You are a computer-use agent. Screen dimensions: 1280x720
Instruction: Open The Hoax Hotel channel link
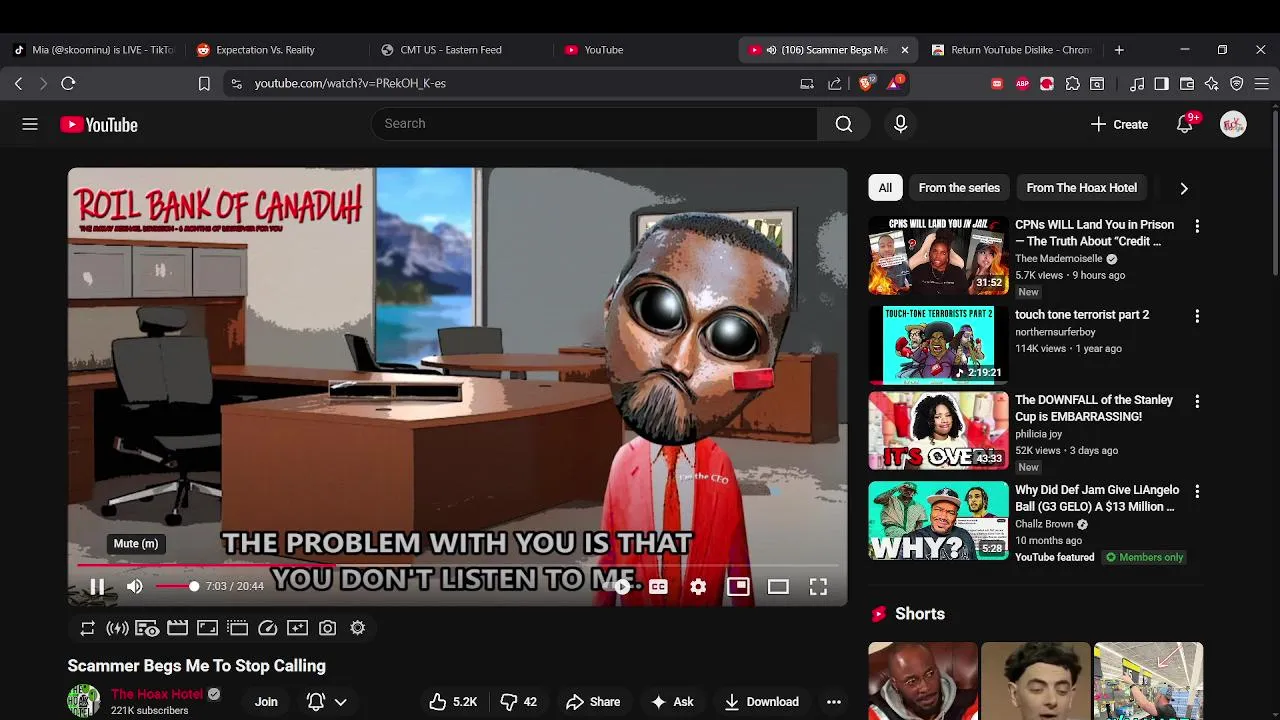tap(157, 694)
